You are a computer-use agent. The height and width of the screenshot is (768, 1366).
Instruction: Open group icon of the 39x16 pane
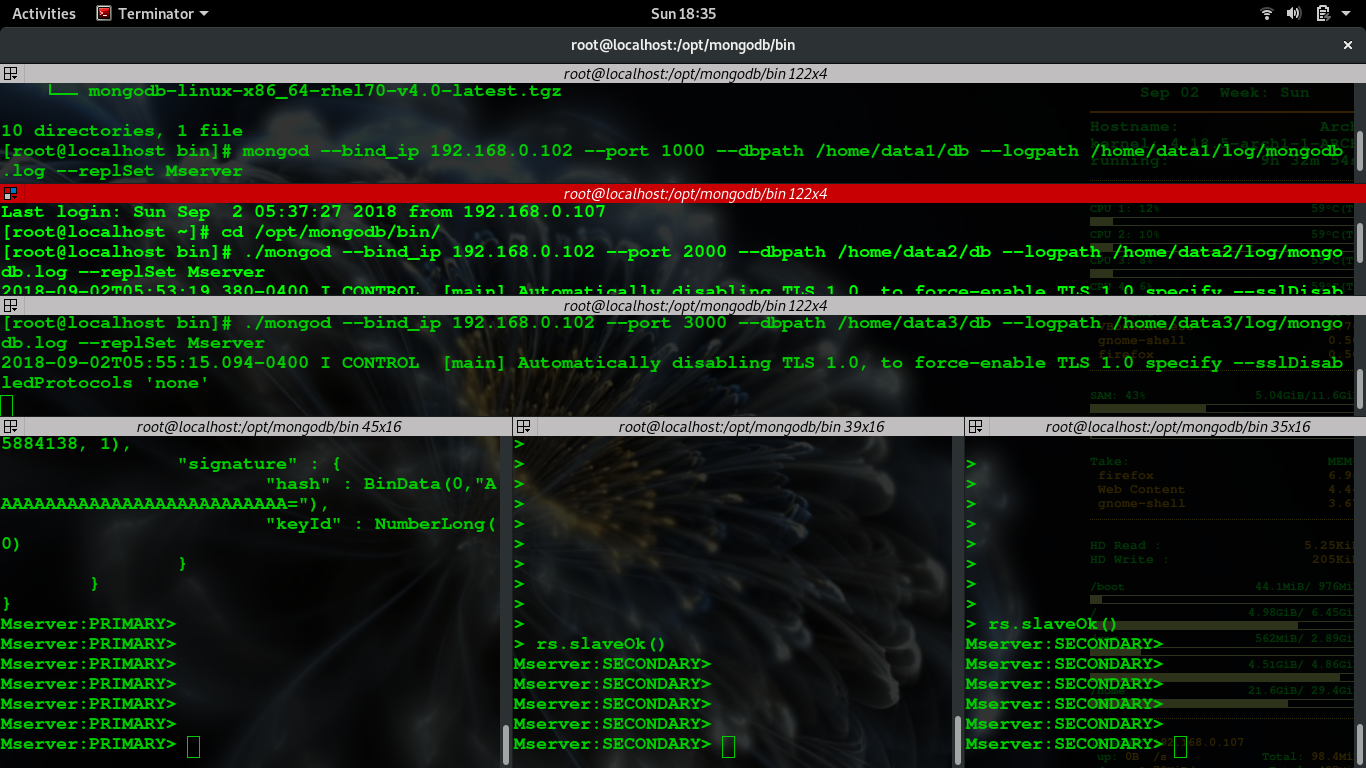pyautogui.click(x=523, y=427)
